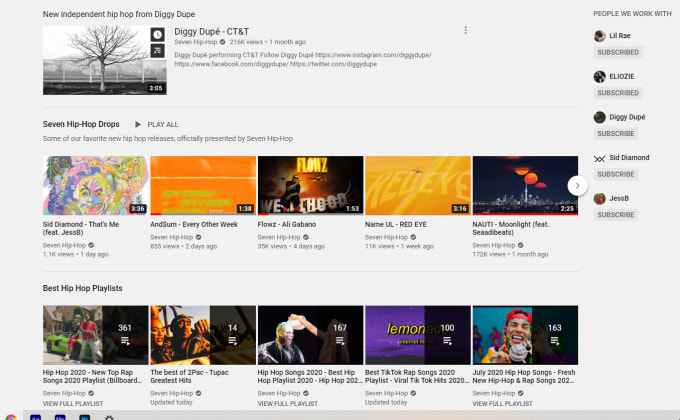Click the play triangle beside PLAY ALL

(137, 125)
